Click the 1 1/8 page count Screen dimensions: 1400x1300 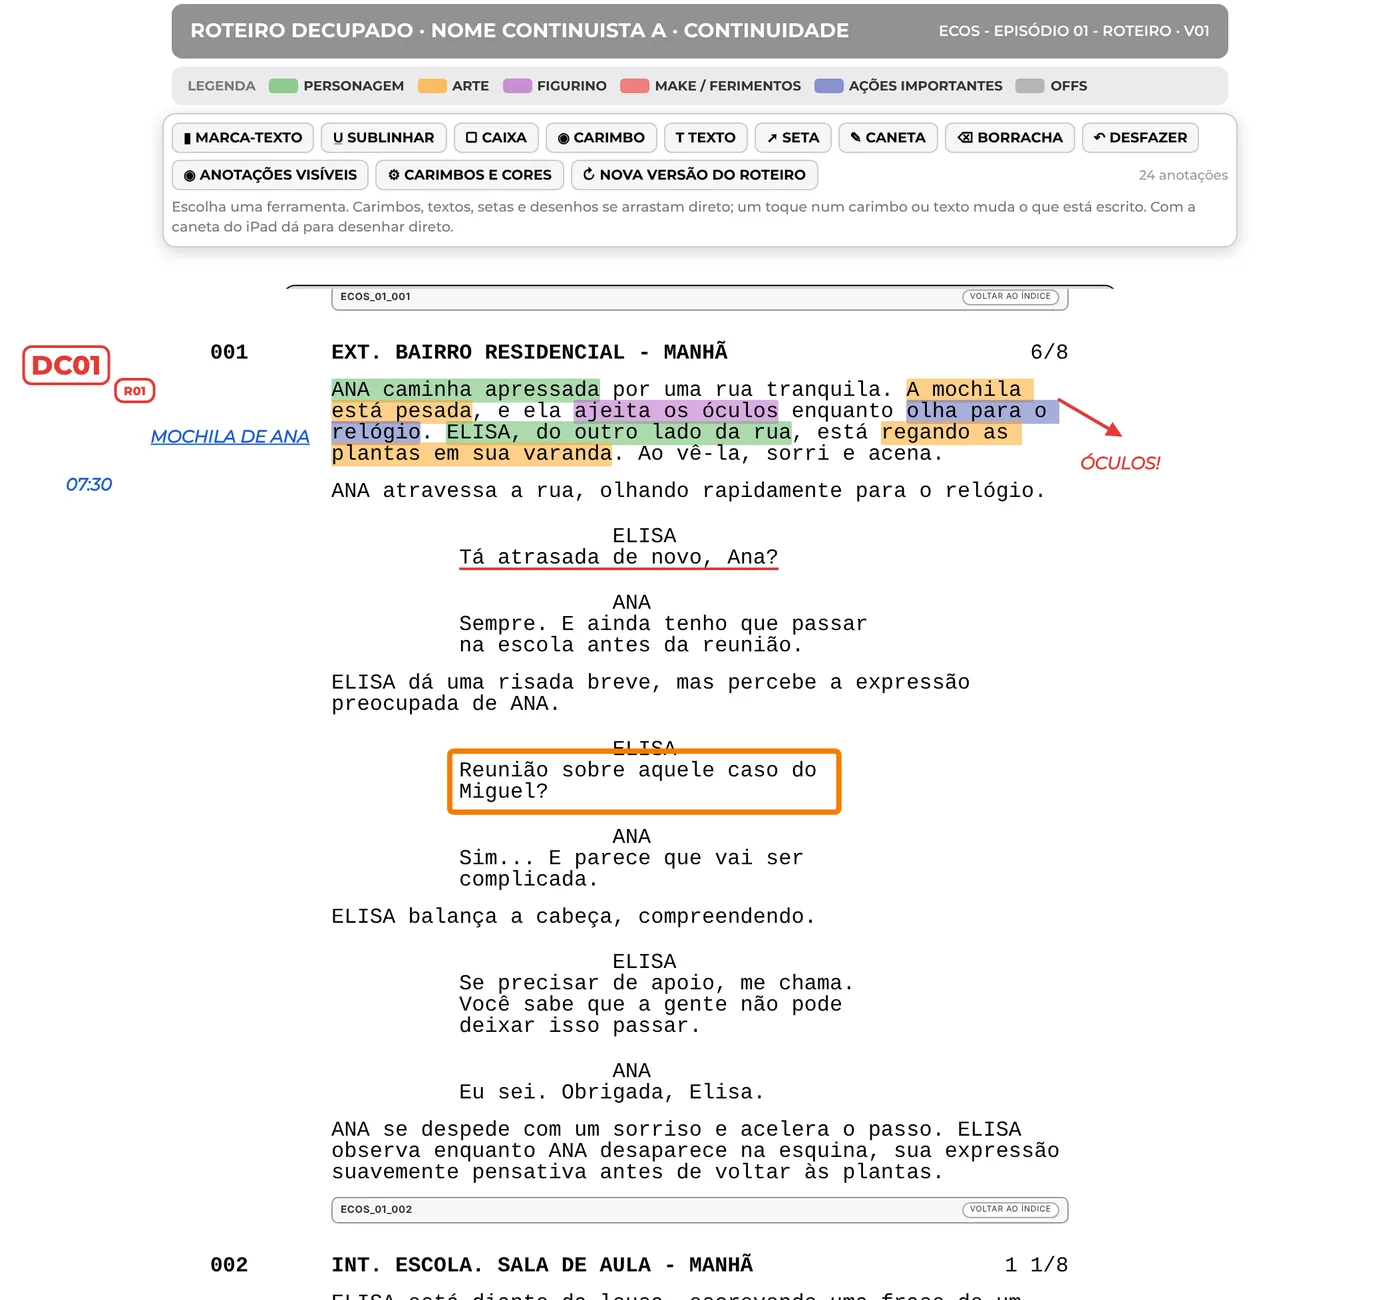pyautogui.click(x=1036, y=1265)
